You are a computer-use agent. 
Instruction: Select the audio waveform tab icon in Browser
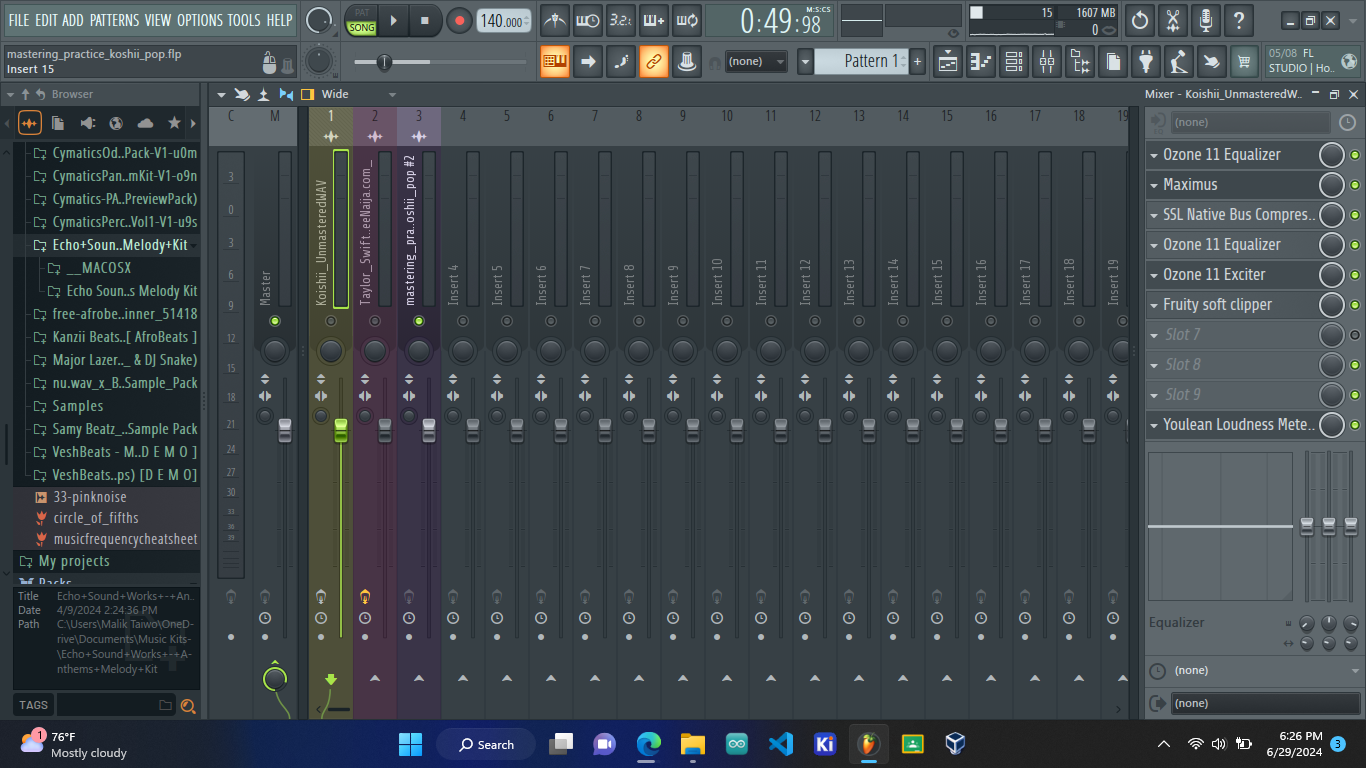[x=30, y=123]
